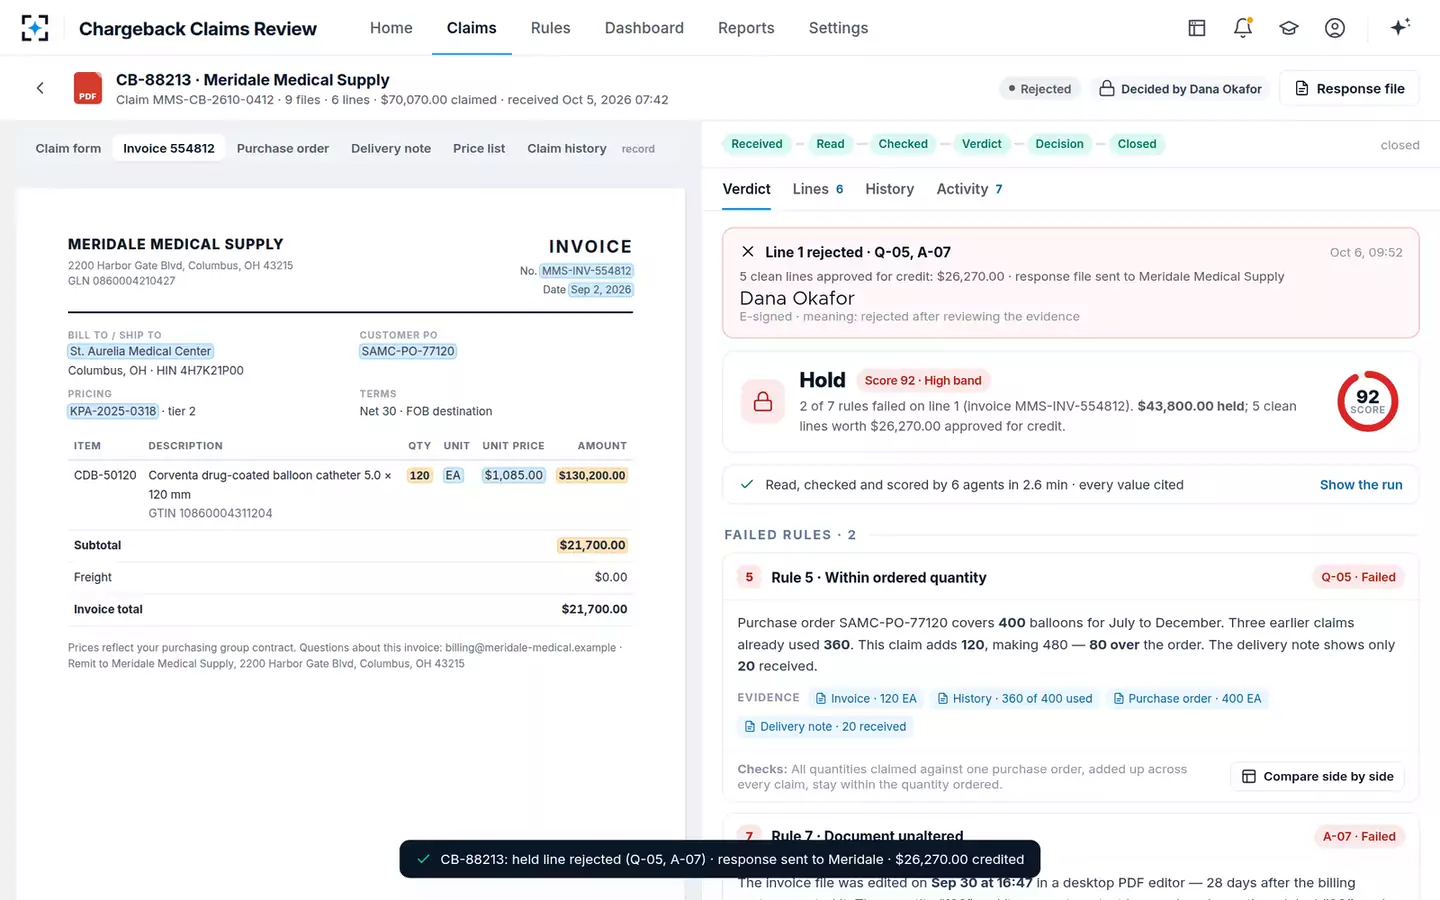Go back using the left chevron
This screenshot has height=900, width=1440.
pos(40,88)
